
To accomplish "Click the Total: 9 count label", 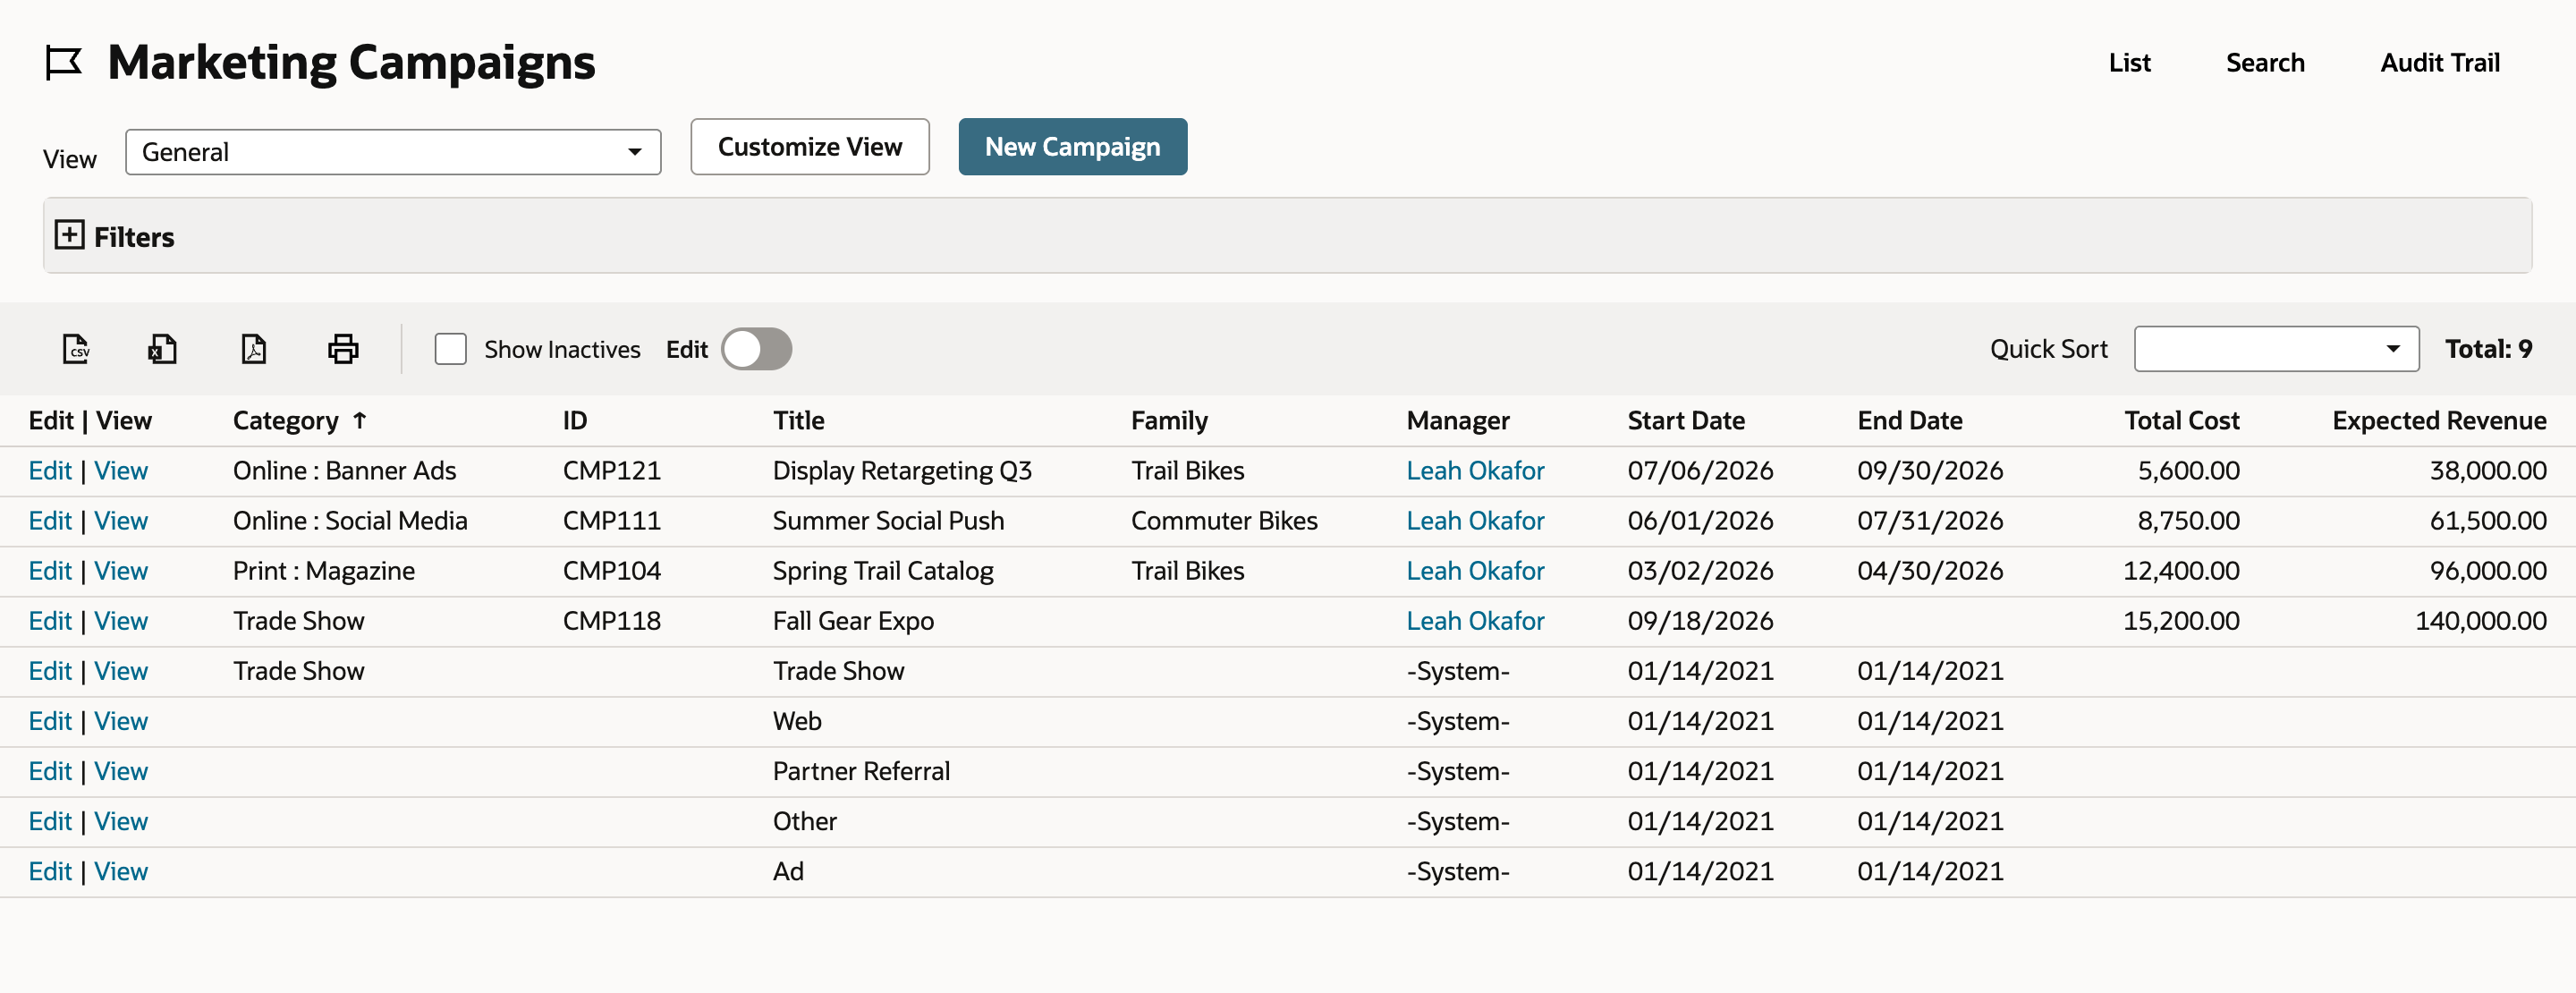I will 2488,349.
